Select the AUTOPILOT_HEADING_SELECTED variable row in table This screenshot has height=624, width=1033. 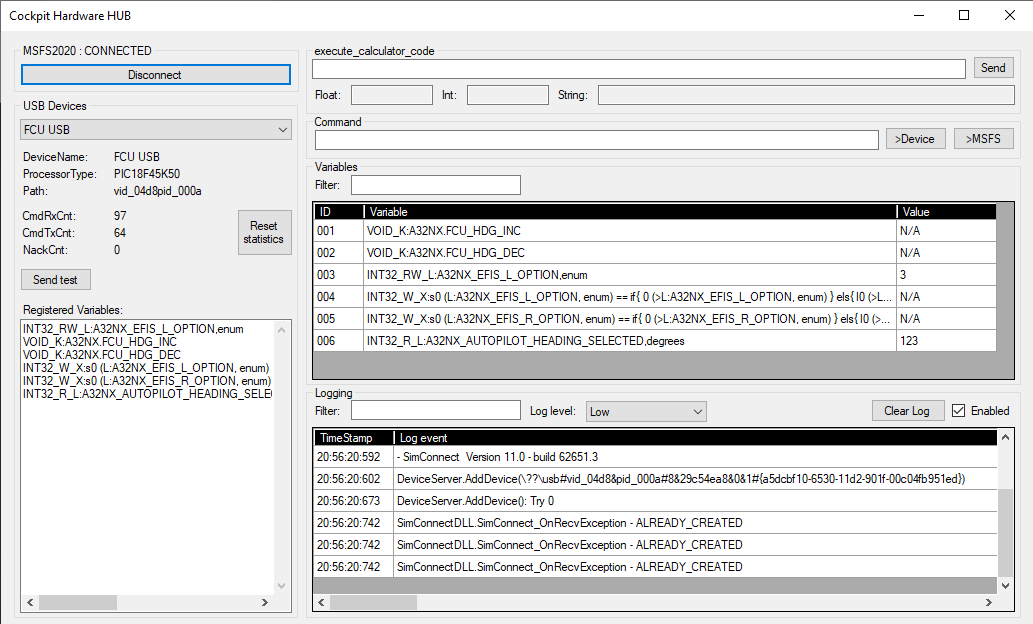point(655,341)
